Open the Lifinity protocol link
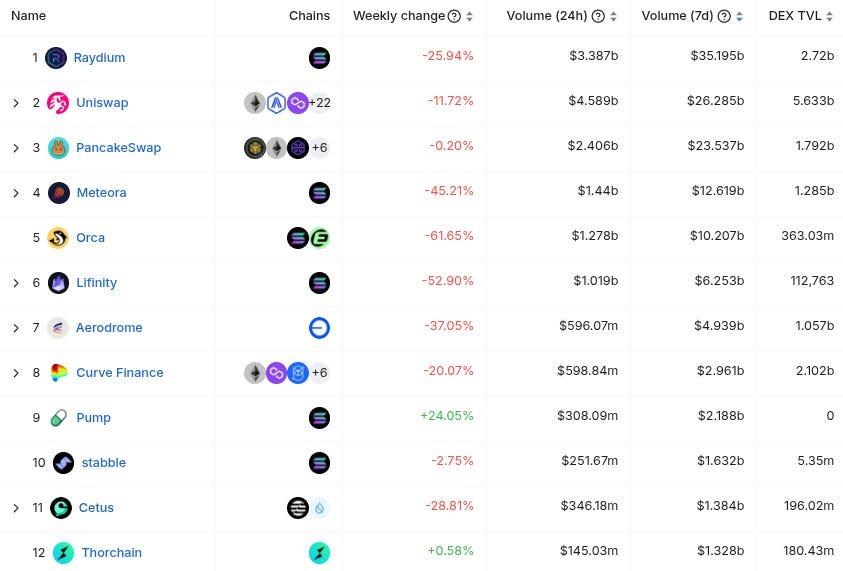The image size is (843, 571). pos(96,283)
